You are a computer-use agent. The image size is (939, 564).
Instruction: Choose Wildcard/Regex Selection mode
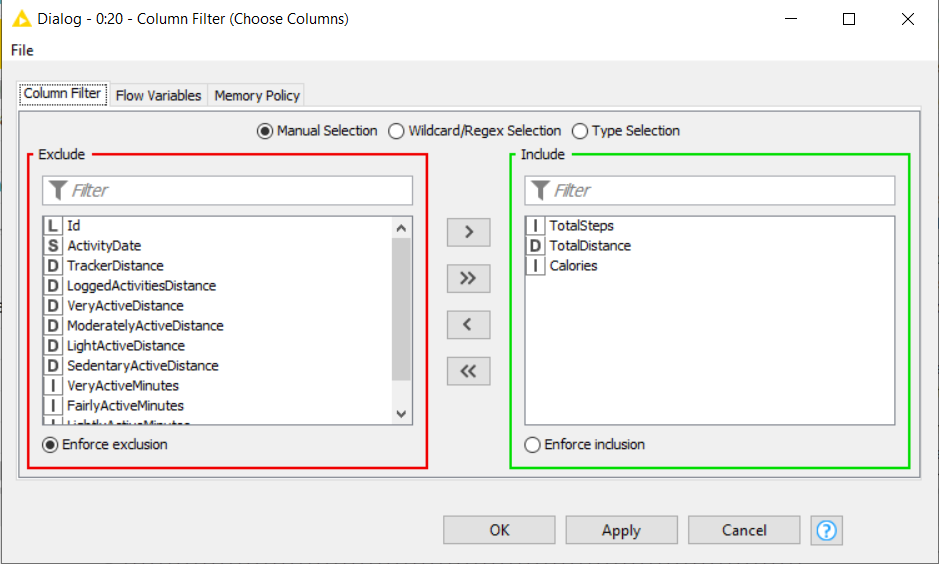click(397, 131)
